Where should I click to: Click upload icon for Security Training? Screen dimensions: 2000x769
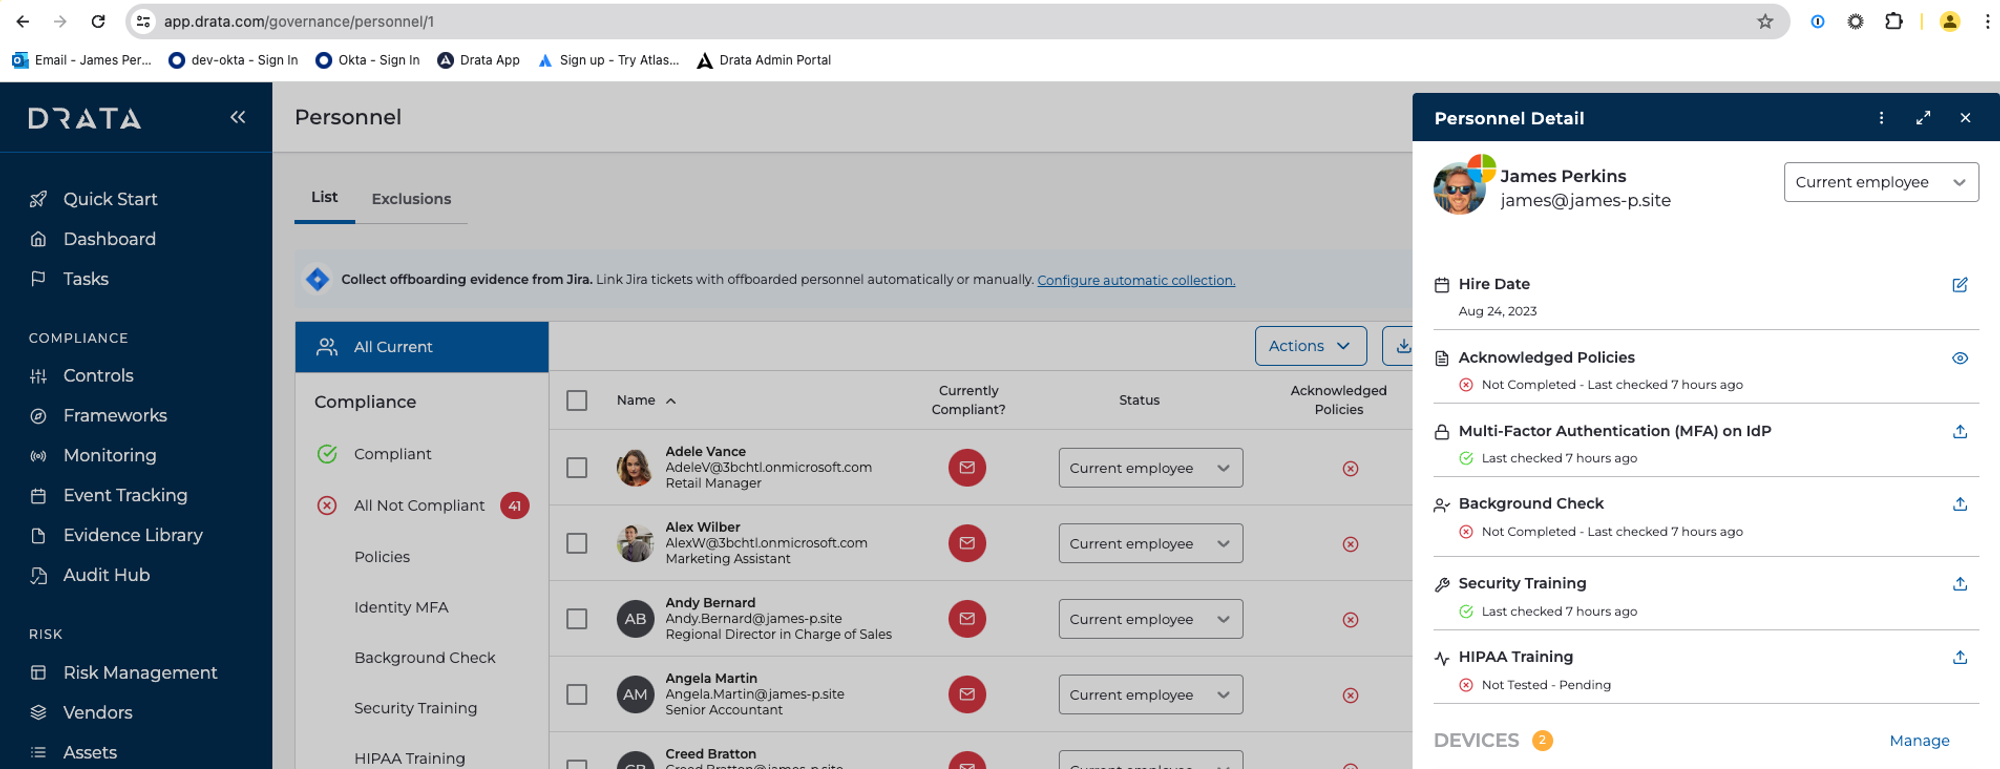click(x=1959, y=584)
